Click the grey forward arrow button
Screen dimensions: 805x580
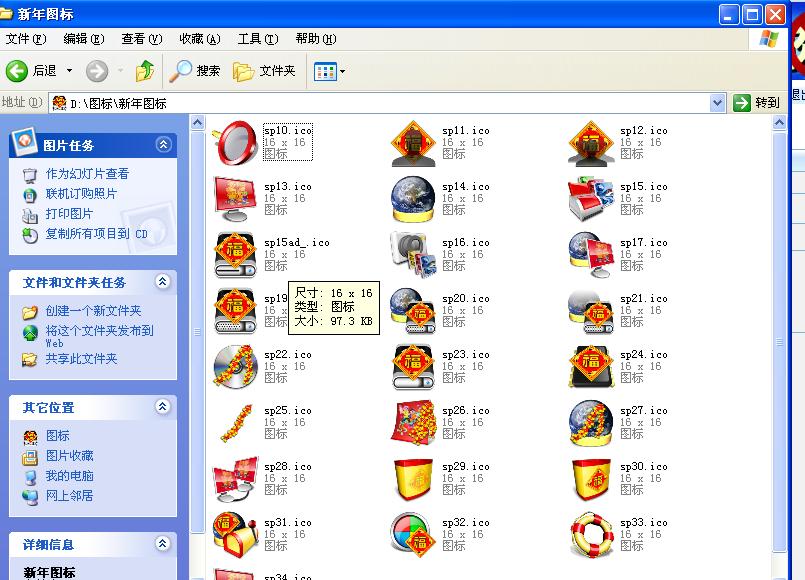(97, 71)
